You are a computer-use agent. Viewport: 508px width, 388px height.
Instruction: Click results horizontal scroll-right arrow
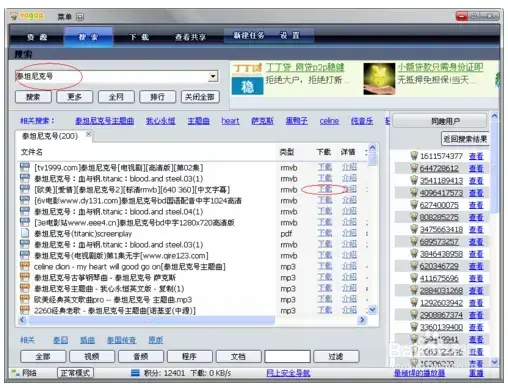click(x=362, y=320)
